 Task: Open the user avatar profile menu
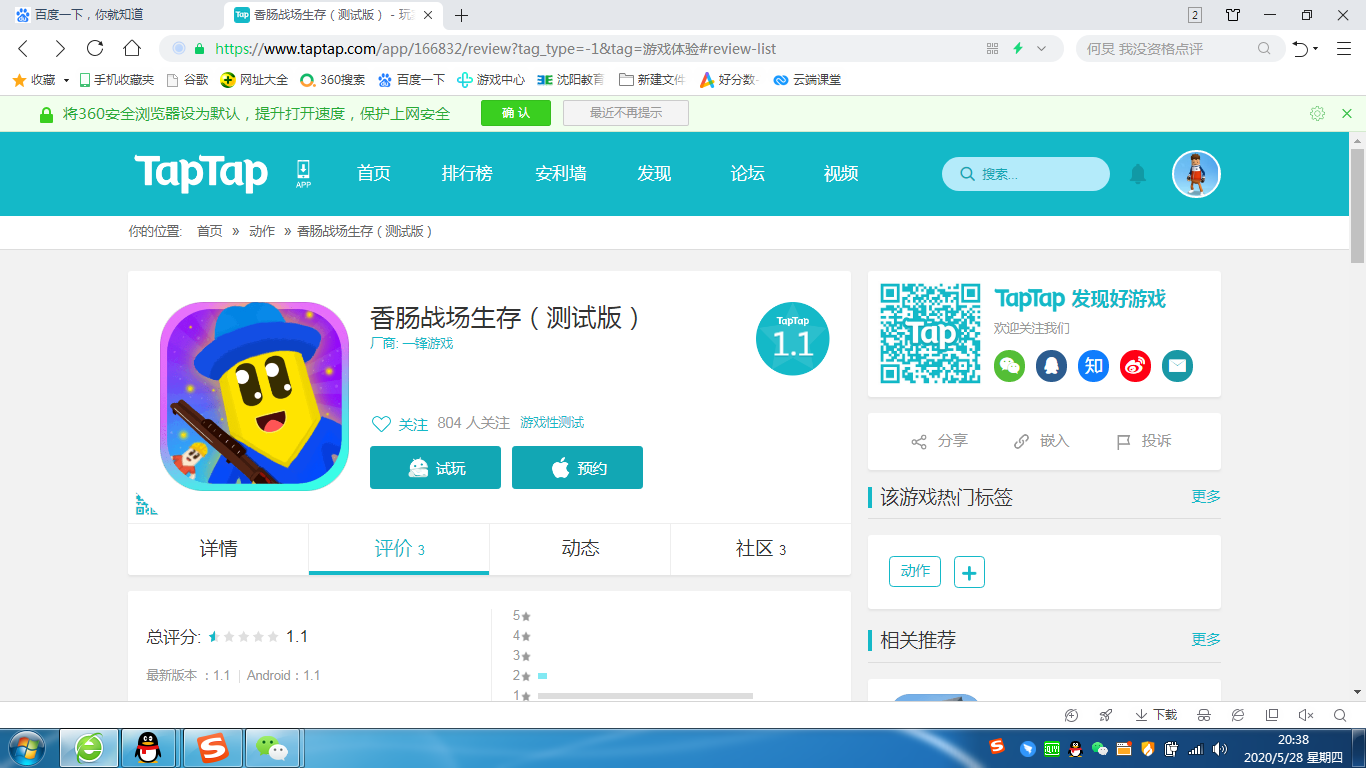(x=1196, y=174)
